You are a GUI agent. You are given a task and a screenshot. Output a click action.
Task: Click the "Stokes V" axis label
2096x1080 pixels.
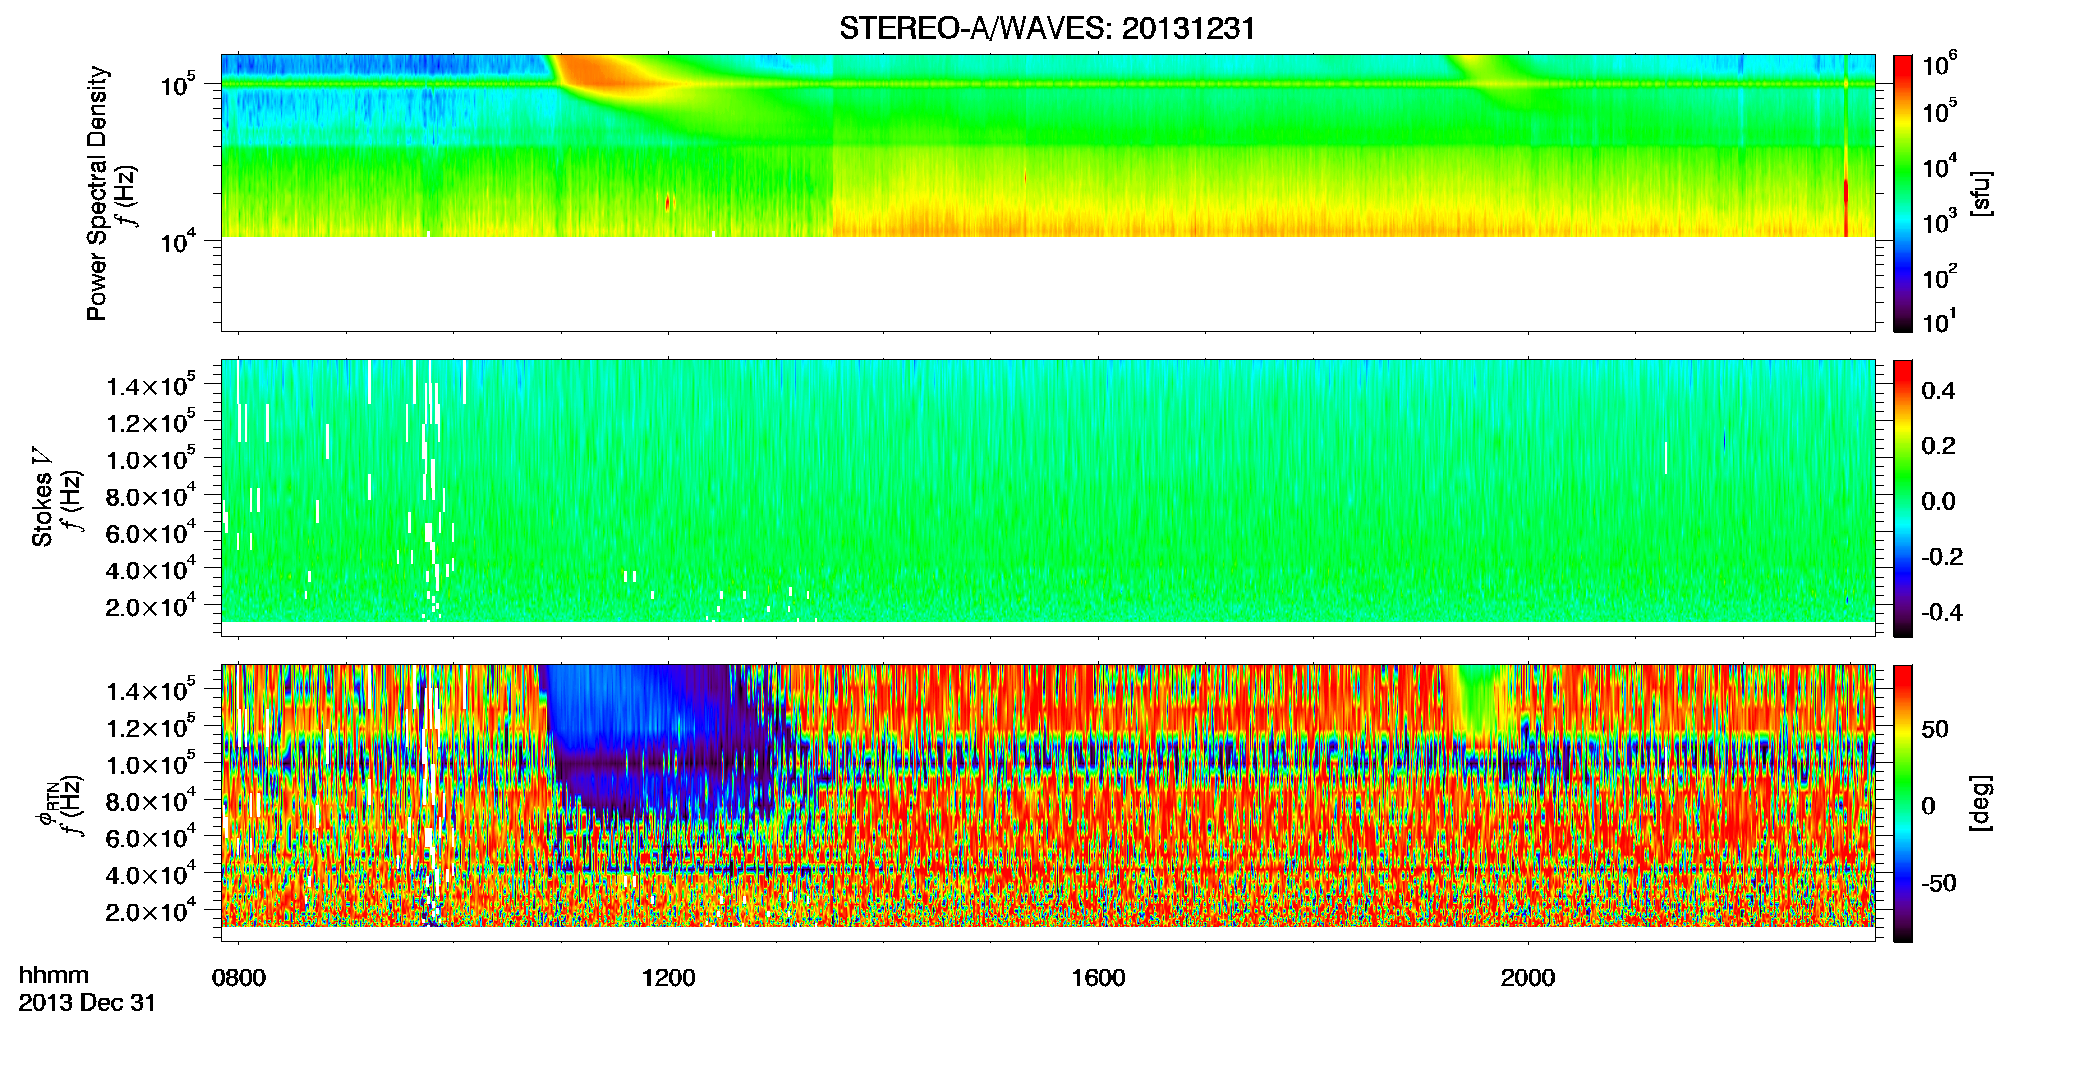(x=42, y=497)
